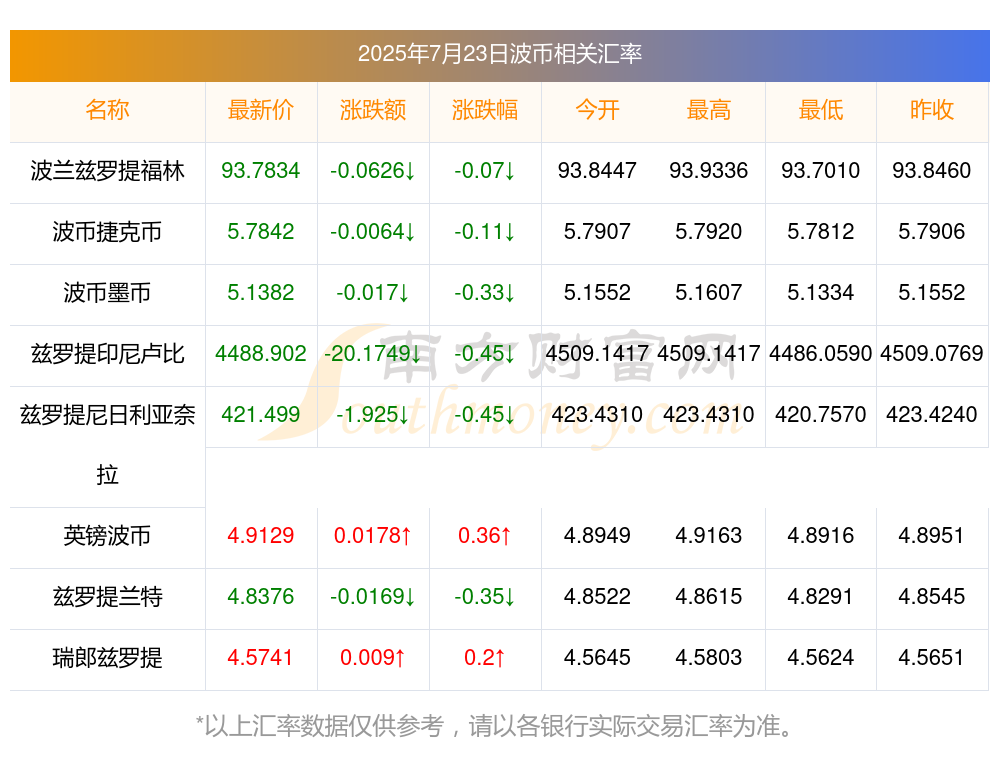
Task: Click the opening value 4.5645
Action: [597, 658]
